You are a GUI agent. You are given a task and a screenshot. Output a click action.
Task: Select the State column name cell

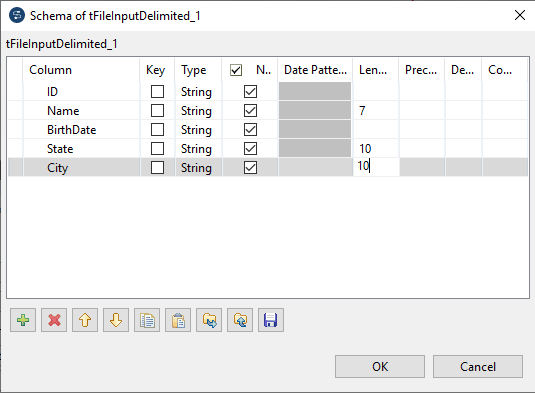pos(81,149)
